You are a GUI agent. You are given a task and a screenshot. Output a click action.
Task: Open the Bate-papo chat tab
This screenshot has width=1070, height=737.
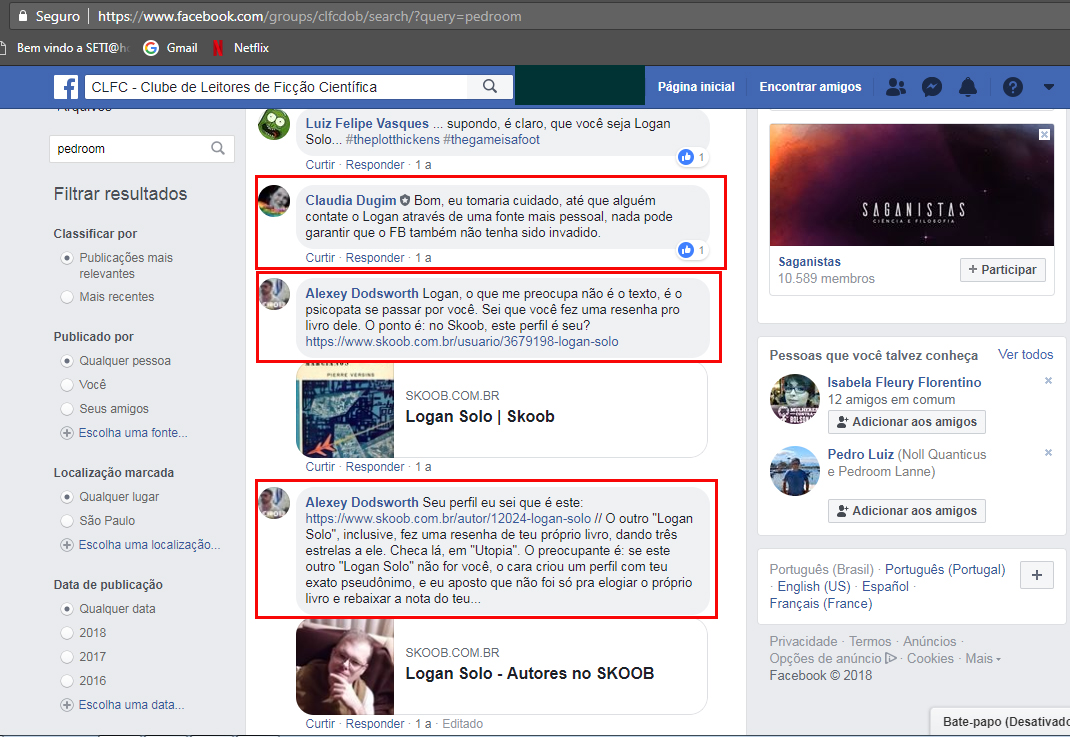(1000, 721)
